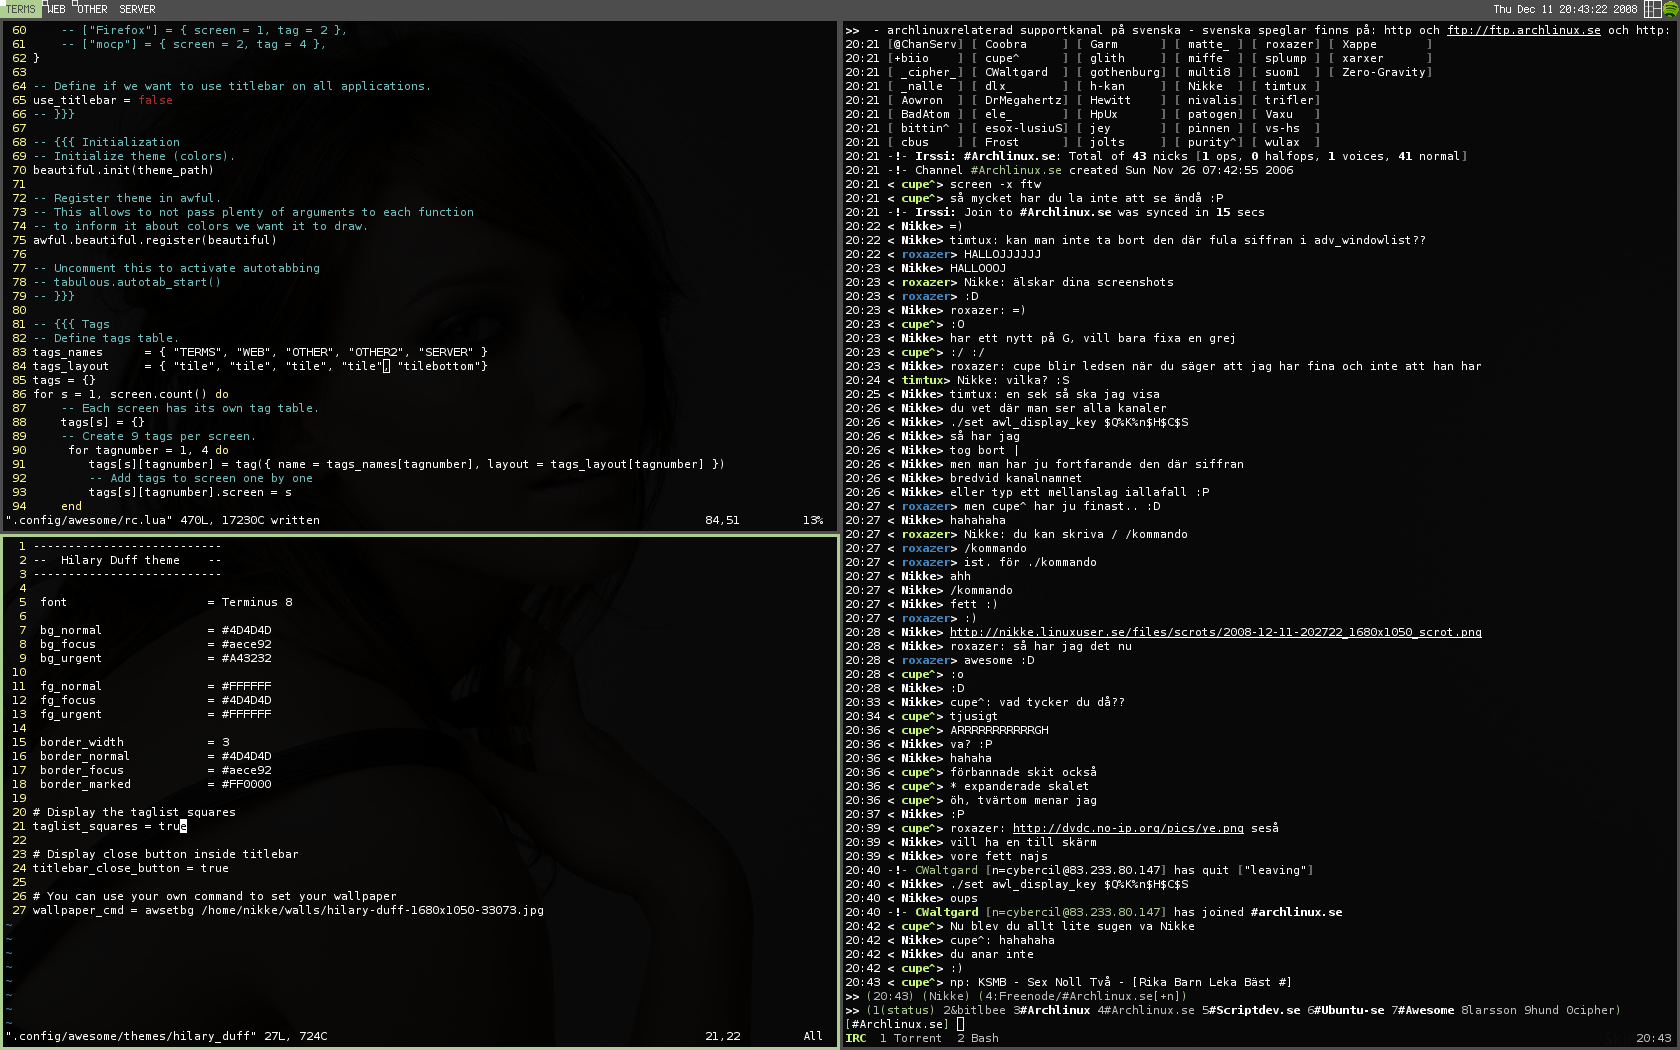Viewport: 1680px width, 1050px height.
Task: Click the 20:43 clock in screen status bar
Action: coord(1653,1038)
